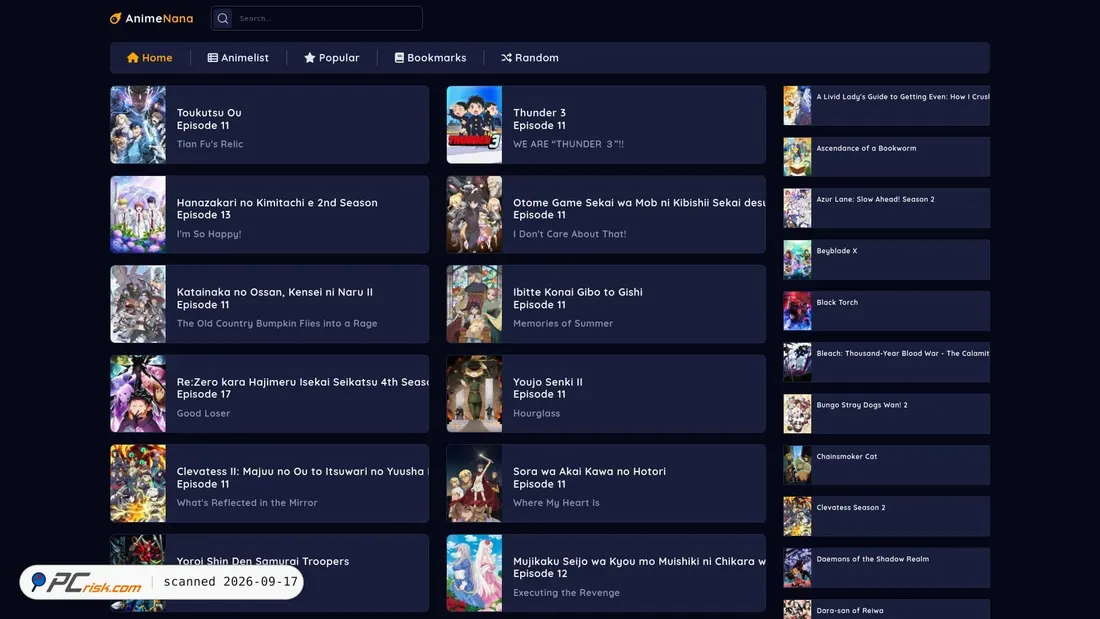Open Clevatess Season 2 sidebar entry
The height and width of the screenshot is (619, 1100).
(886, 516)
